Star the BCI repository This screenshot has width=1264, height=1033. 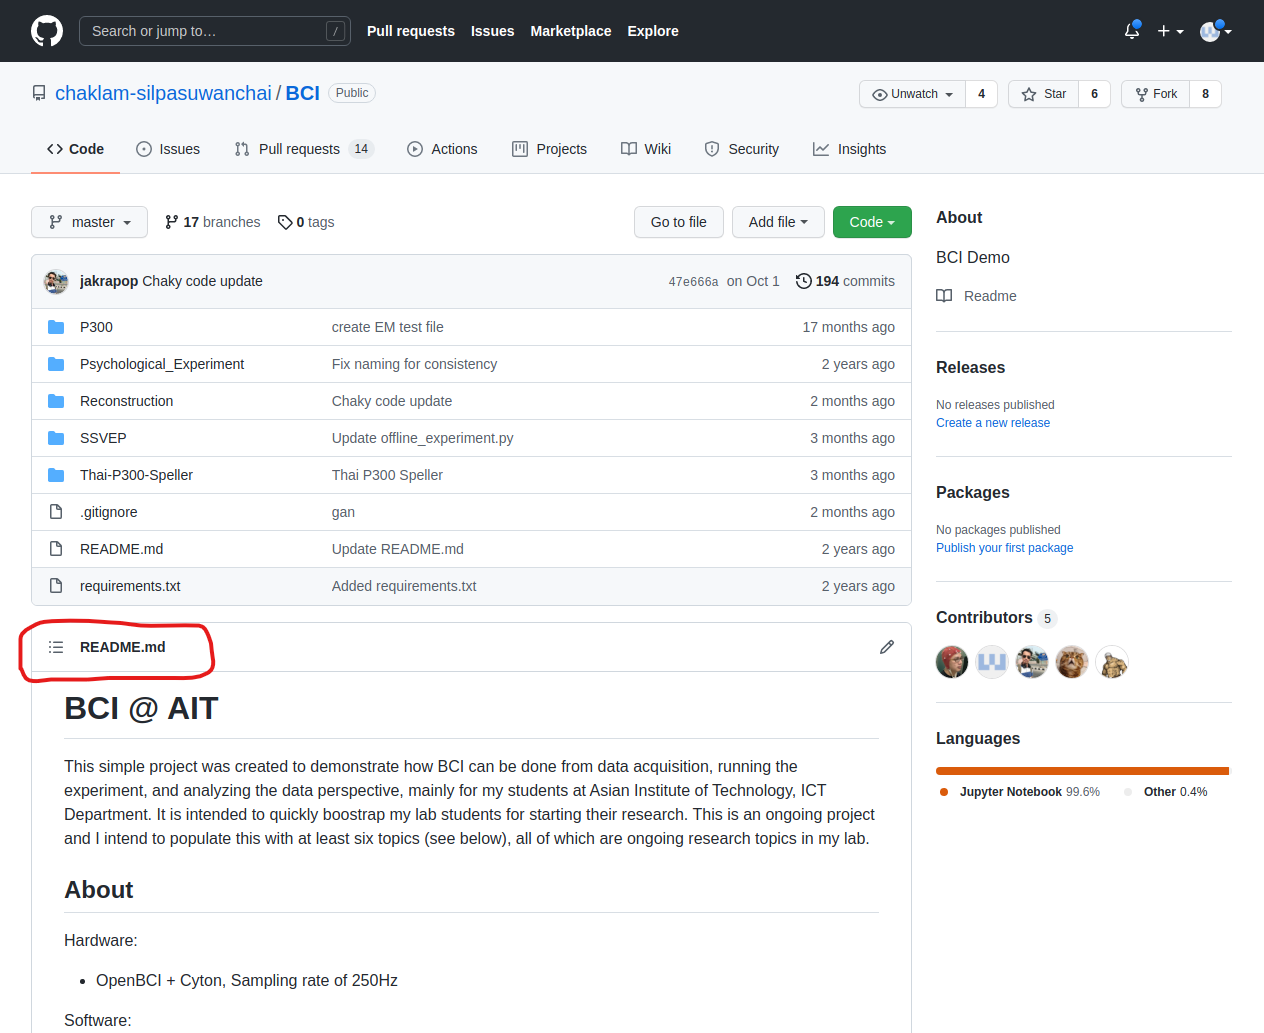[1044, 94]
